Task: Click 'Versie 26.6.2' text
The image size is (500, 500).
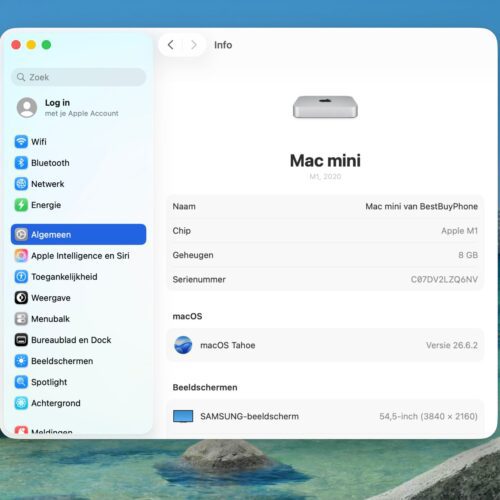Action: point(452,345)
